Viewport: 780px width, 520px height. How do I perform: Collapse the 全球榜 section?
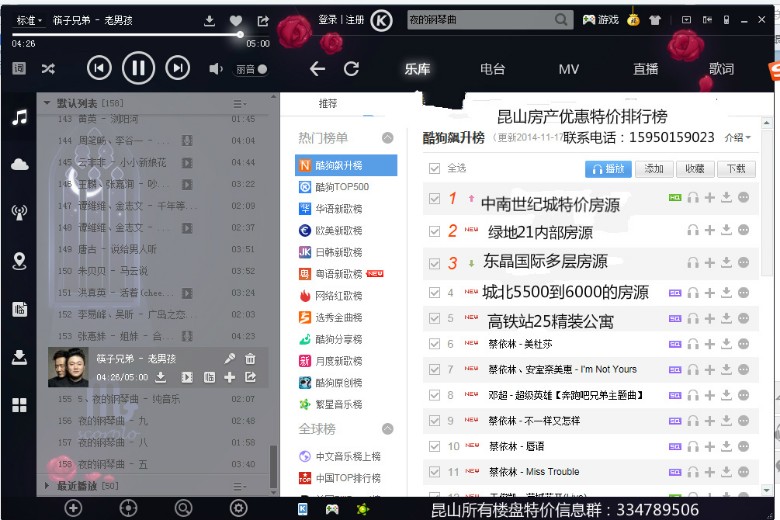(x=388, y=428)
